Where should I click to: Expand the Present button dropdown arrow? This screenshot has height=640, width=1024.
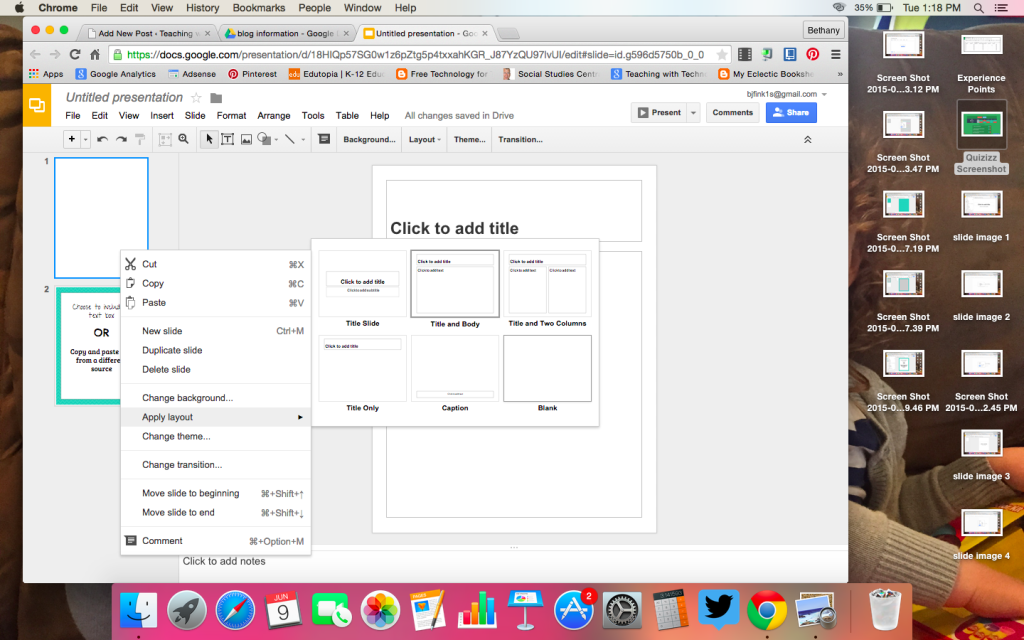pyautogui.click(x=692, y=111)
